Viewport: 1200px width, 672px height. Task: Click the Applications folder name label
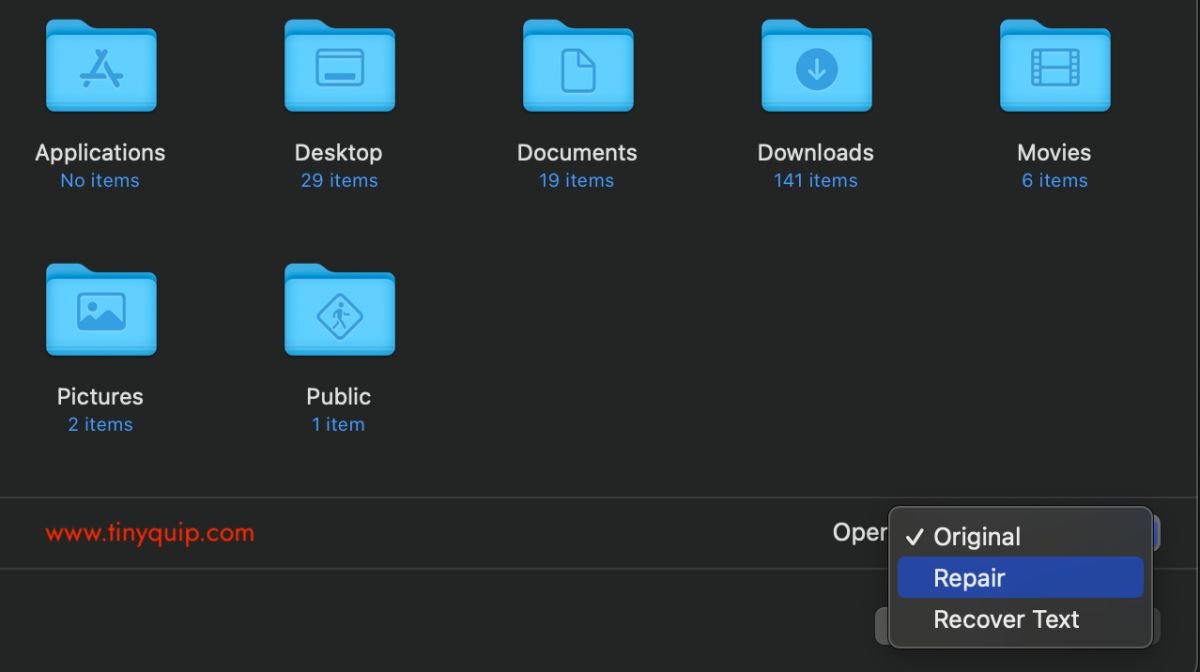100,153
